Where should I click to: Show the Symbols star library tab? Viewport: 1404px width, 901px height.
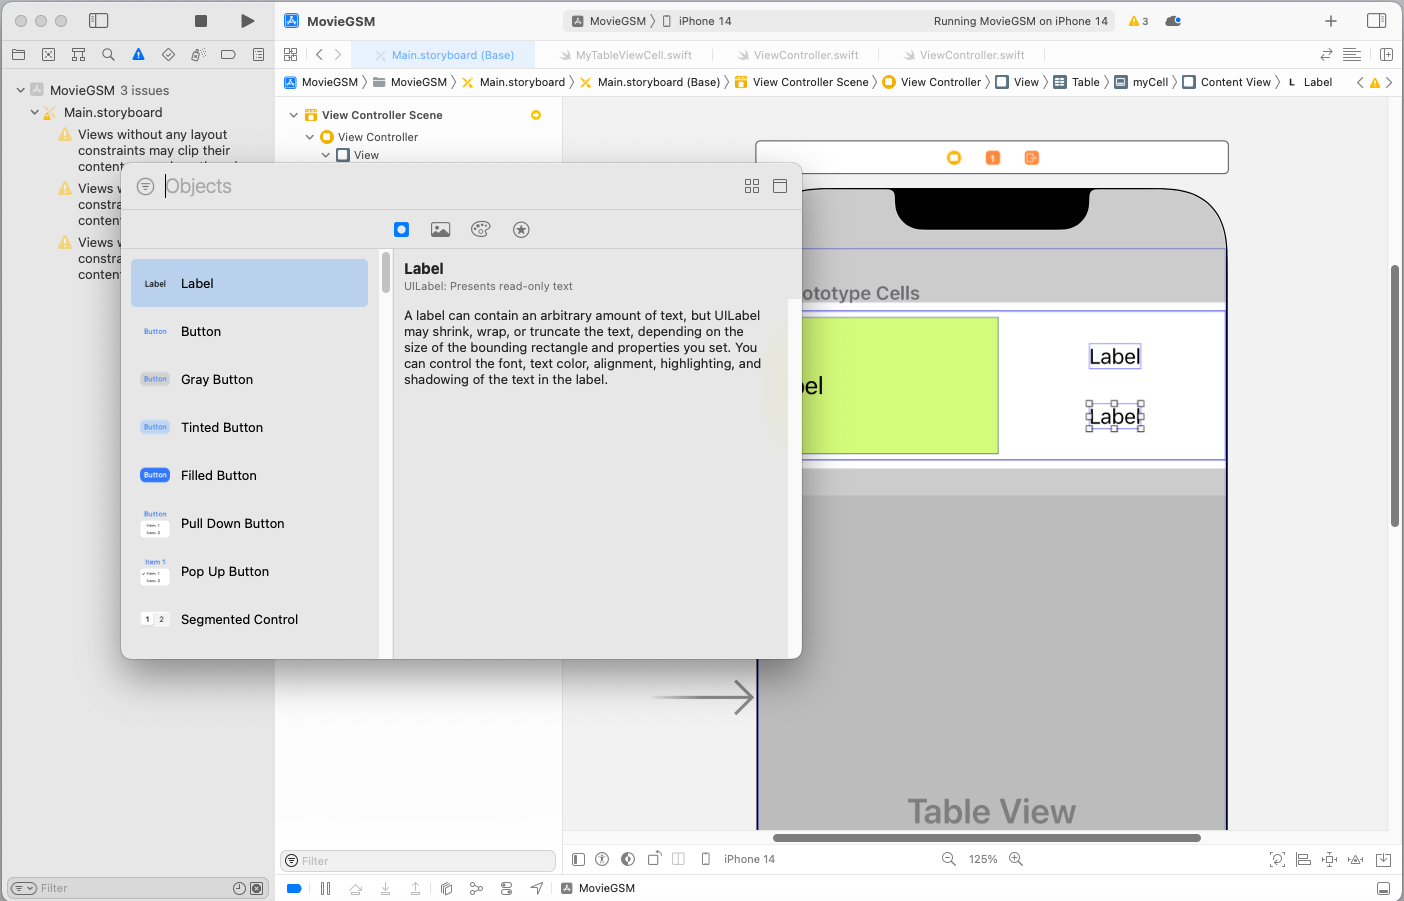click(521, 229)
